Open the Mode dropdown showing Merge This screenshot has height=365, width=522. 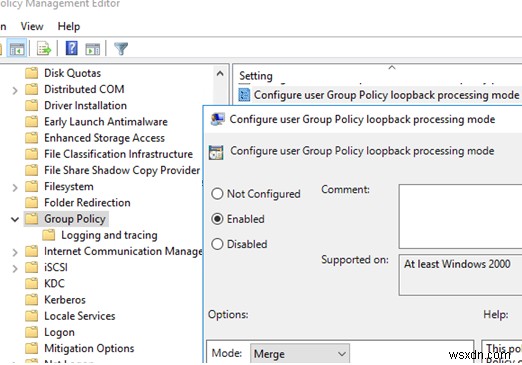click(300, 353)
